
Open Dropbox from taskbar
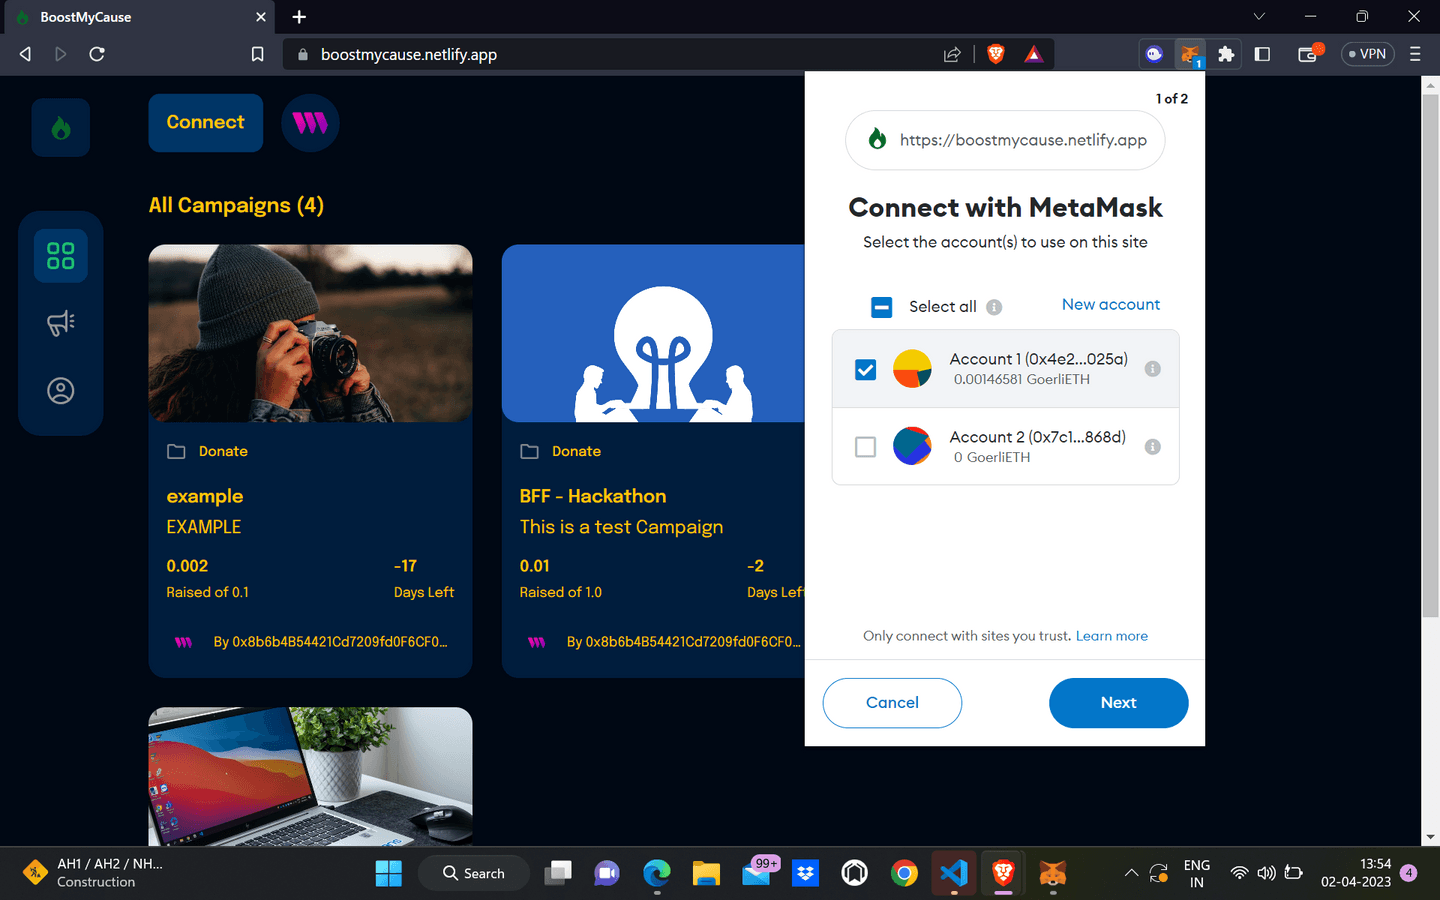click(805, 873)
